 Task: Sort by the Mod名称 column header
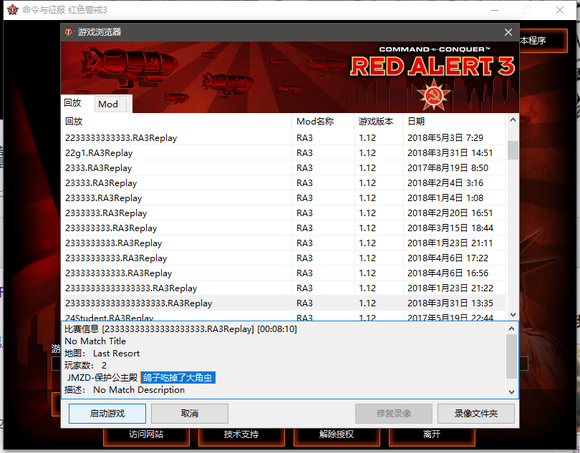tap(323, 121)
